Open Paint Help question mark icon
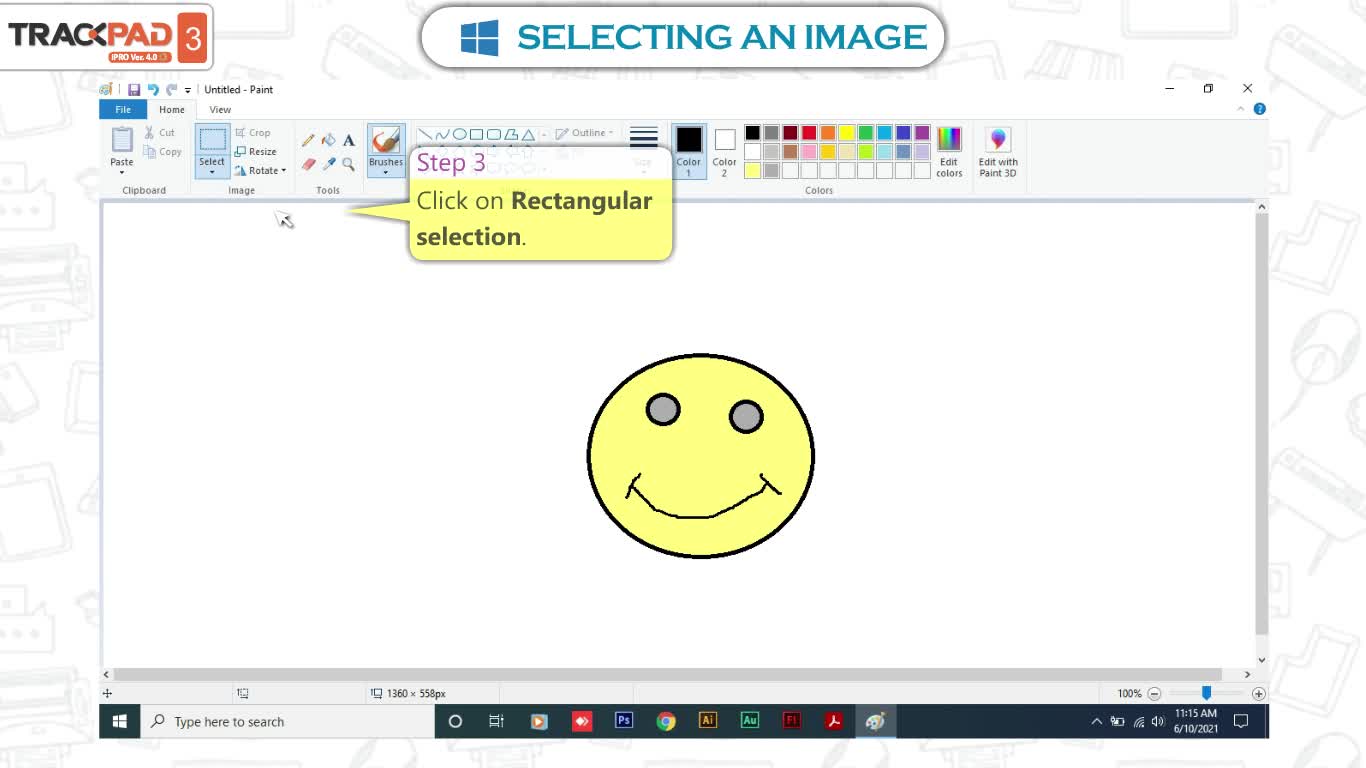The image size is (1366, 768). 1260,109
